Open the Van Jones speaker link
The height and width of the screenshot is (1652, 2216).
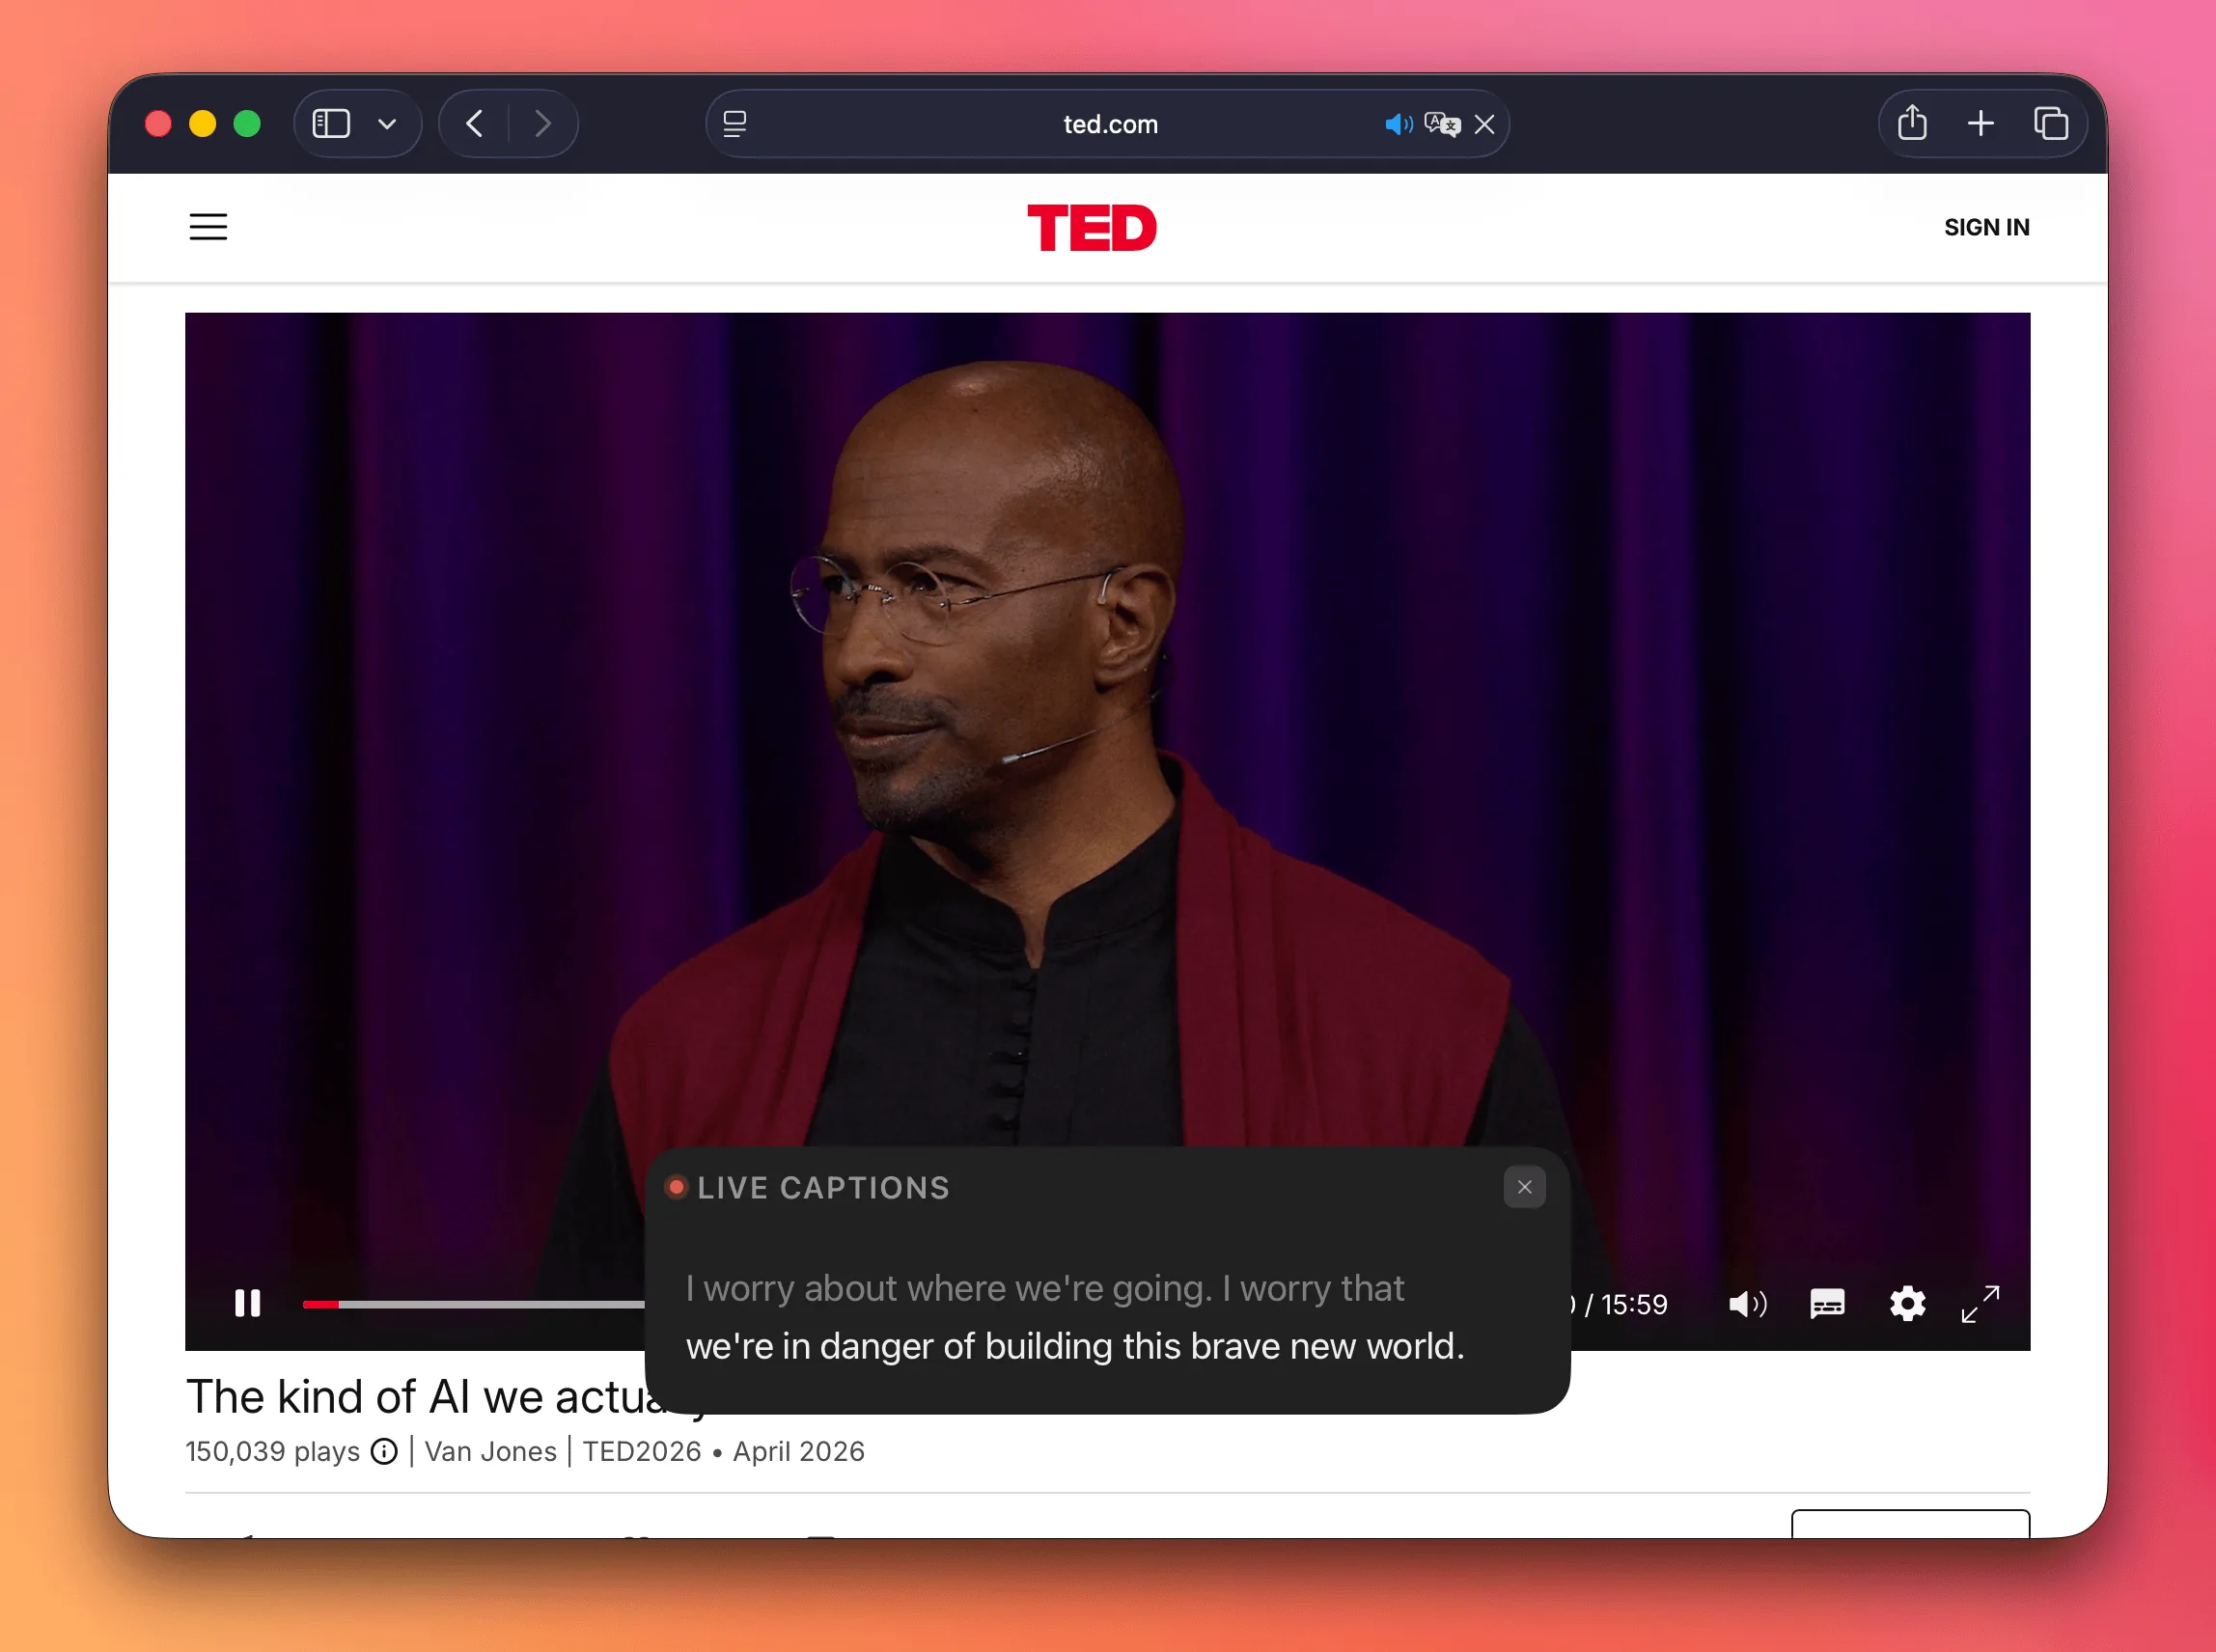click(490, 1451)
